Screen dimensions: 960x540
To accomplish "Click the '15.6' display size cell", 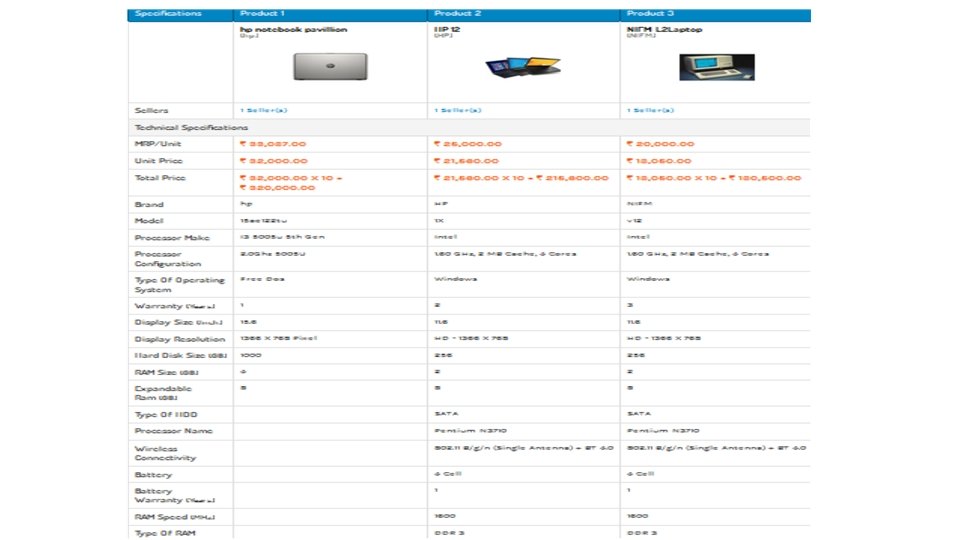I will [248, 322].
